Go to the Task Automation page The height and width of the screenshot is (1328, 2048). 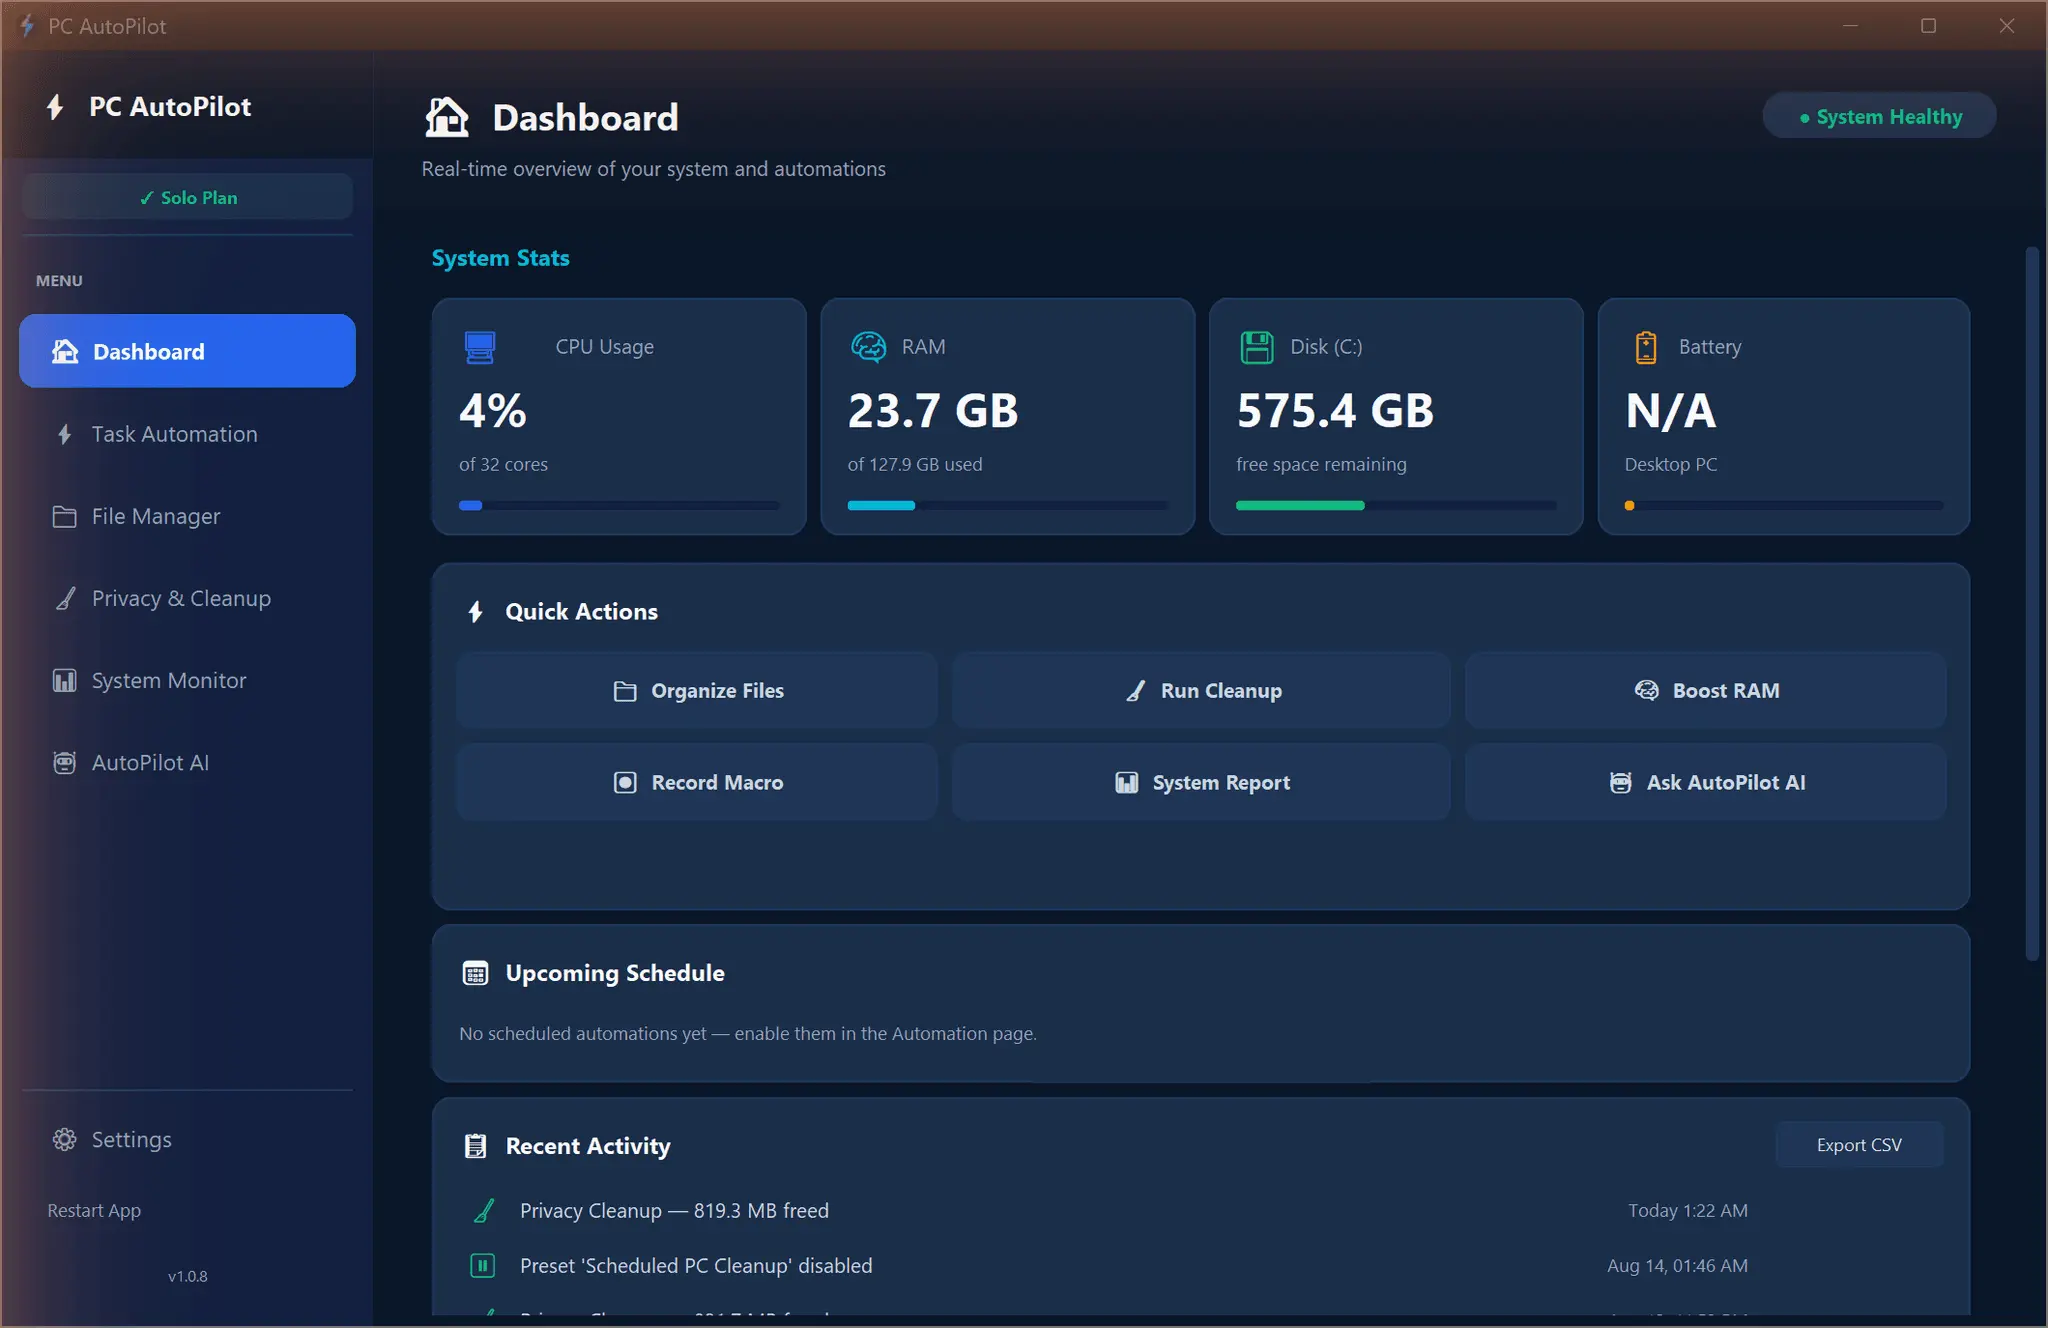187,434
